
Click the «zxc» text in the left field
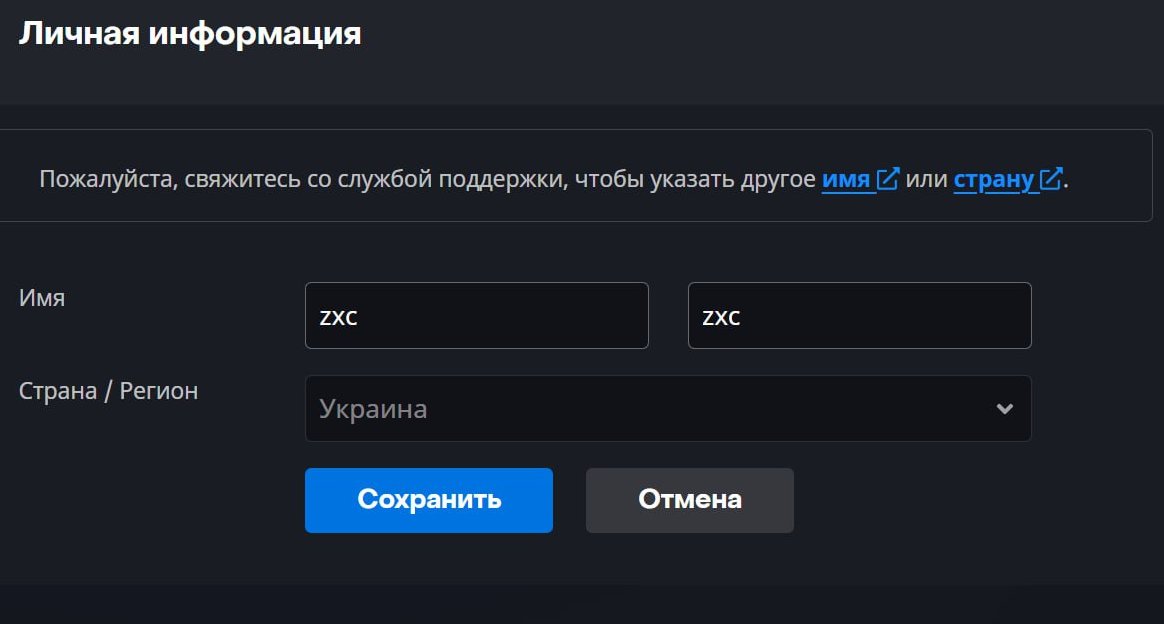tap(339, 318)
